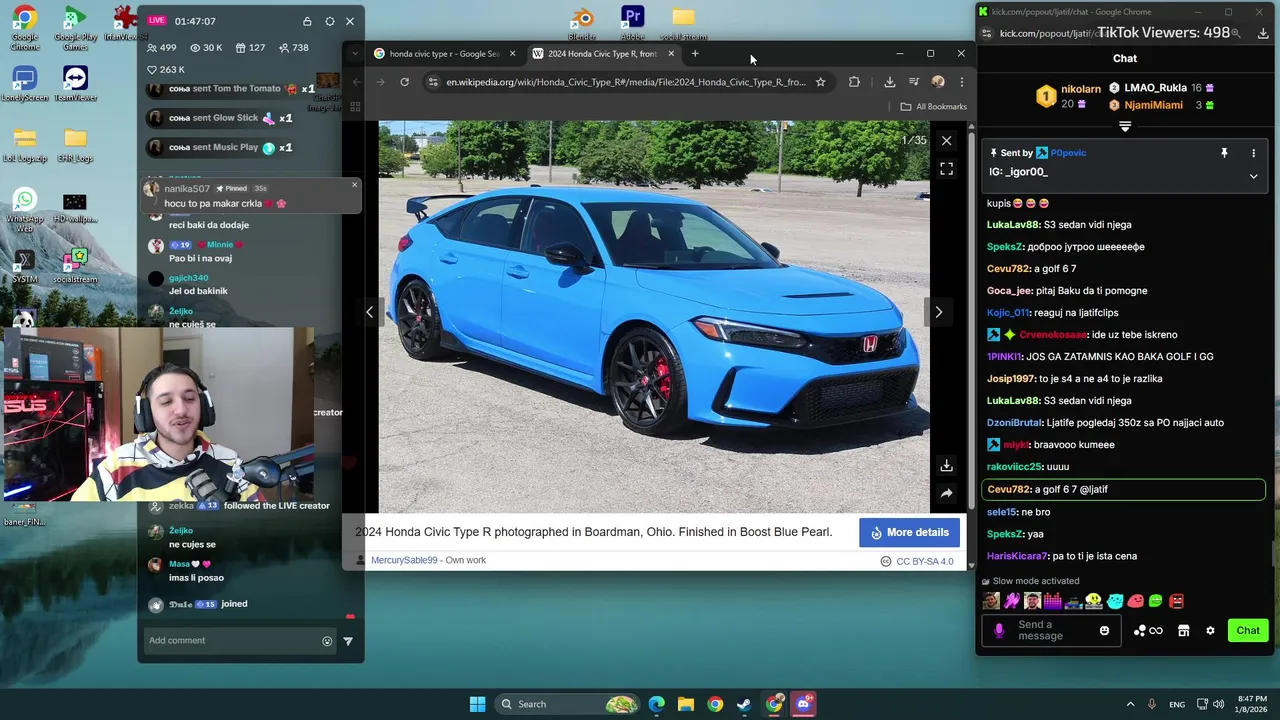Image resolution: width=1280 pixels, height=720 pixels.
Task: Close the TikTok Live studio panel
Action: click(x=350, y=21)
